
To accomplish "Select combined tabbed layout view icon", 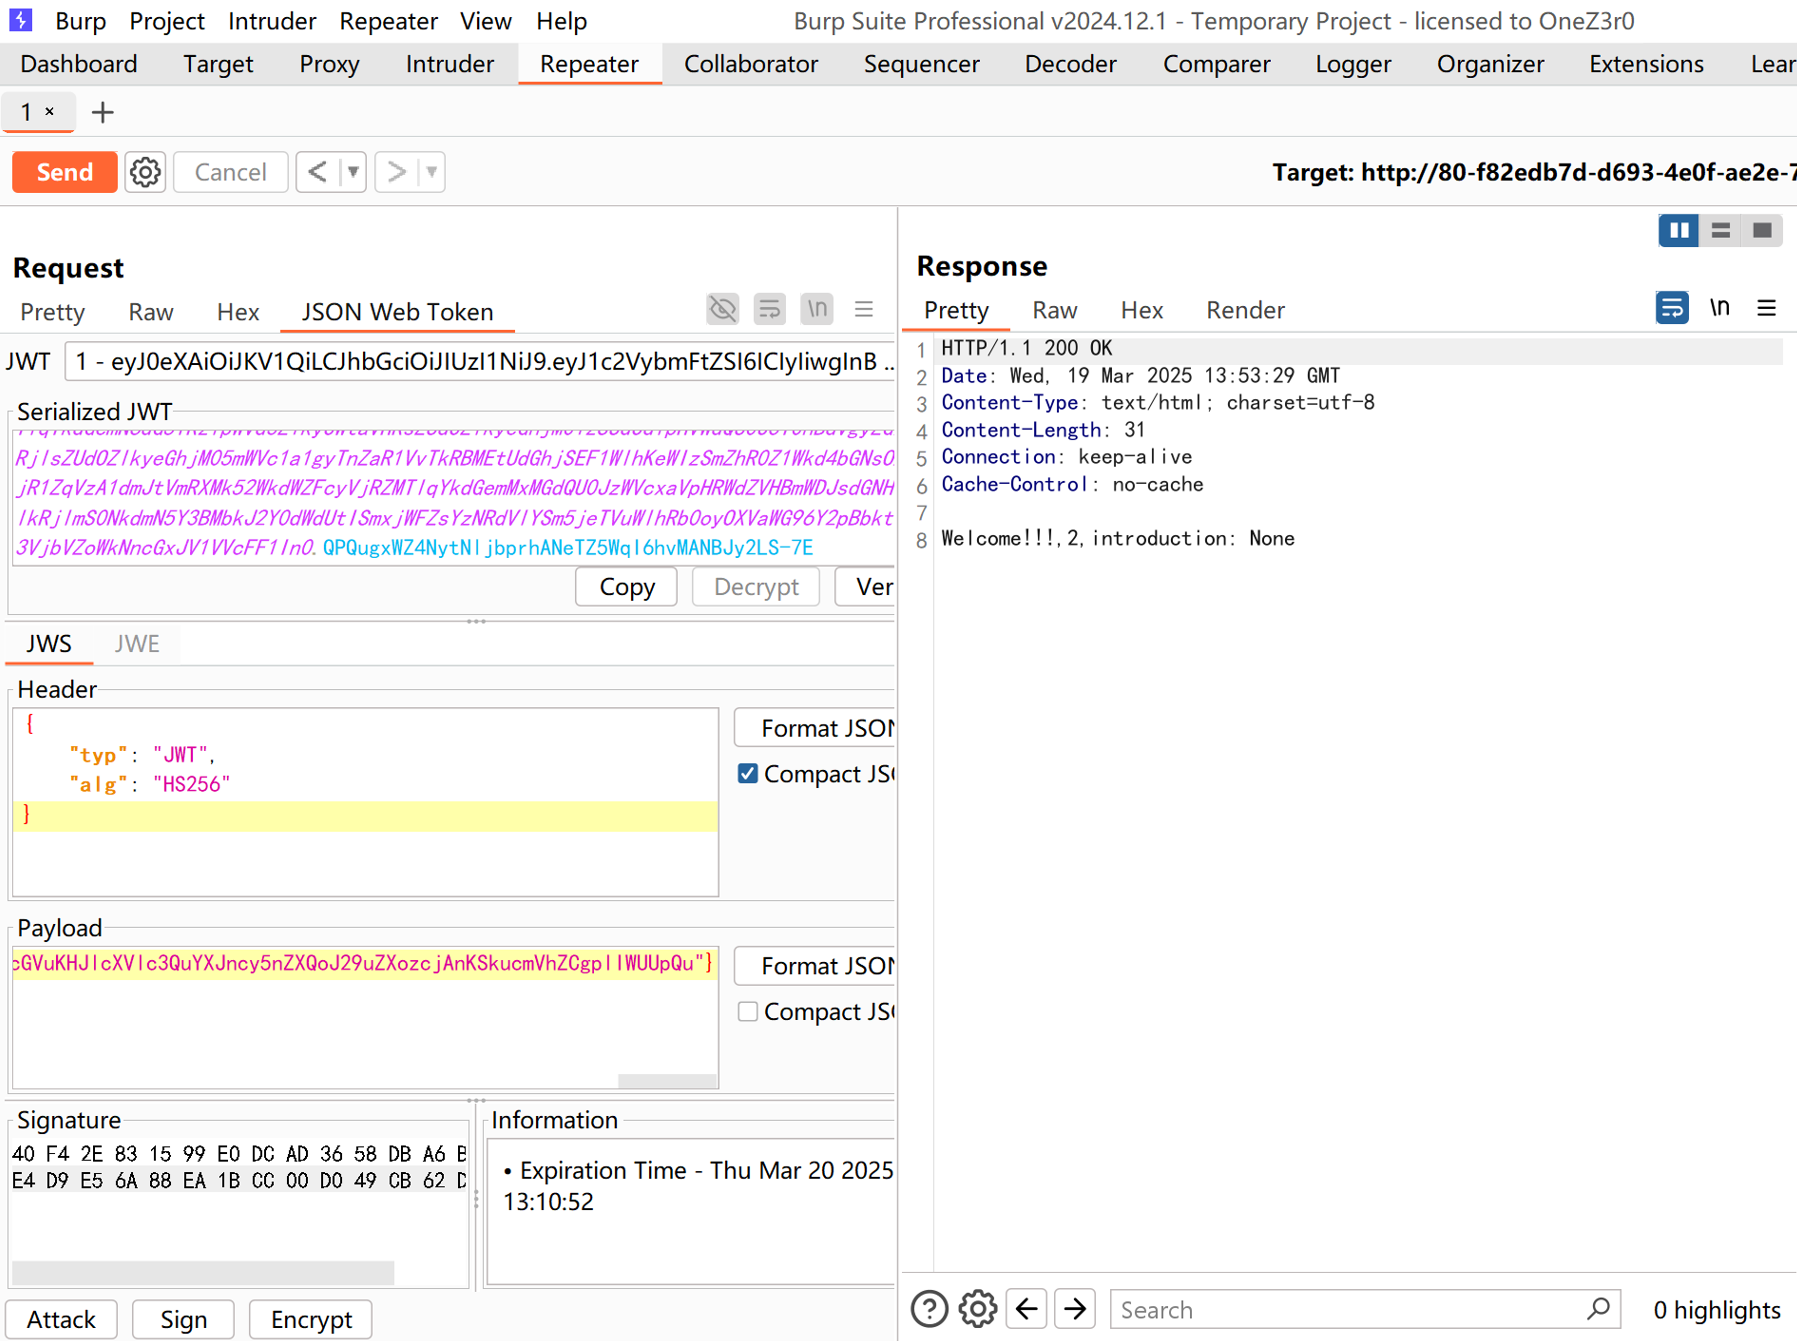I will (1762, 231).
